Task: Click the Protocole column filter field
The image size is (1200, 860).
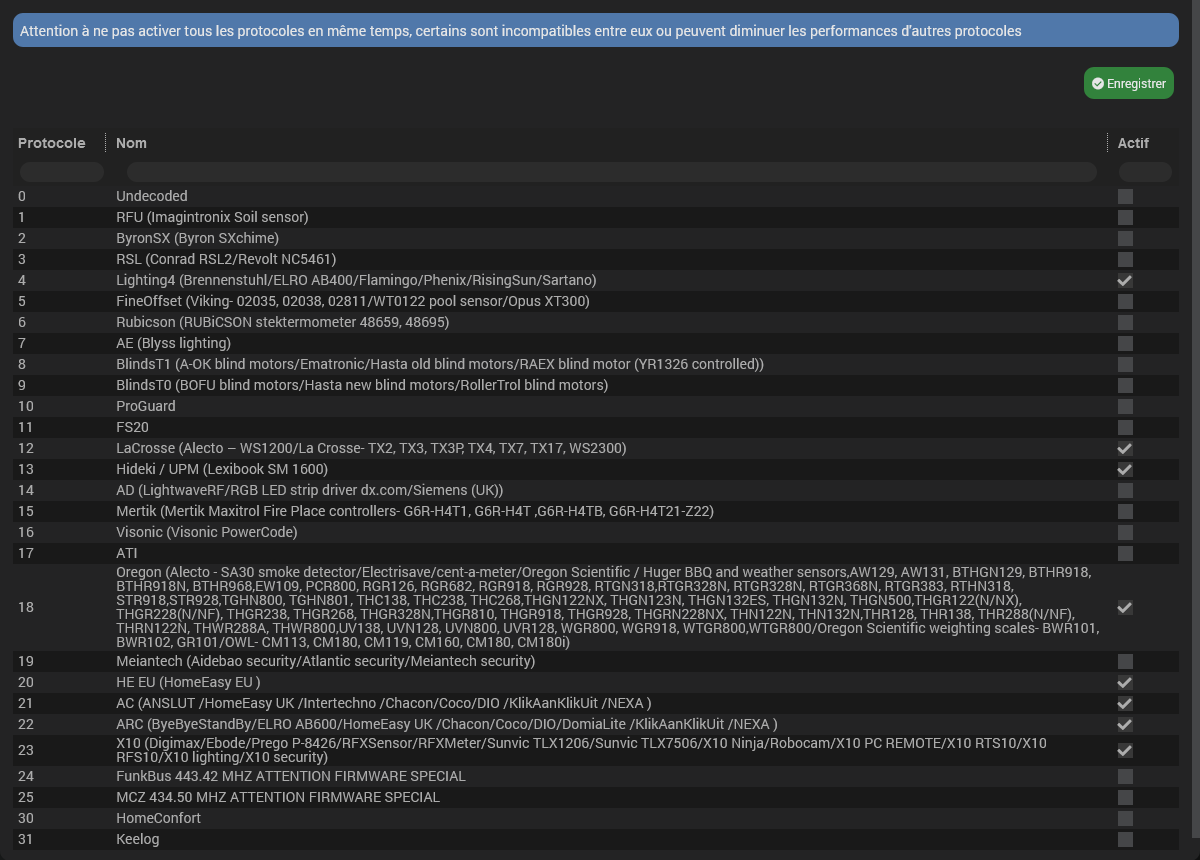Action: (x=62, y=172)
